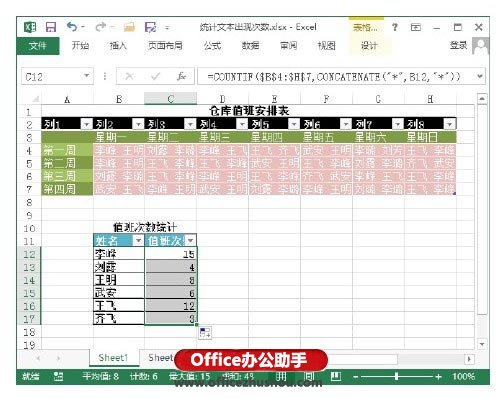The width and height of the screenshot is (502, 398).
Task: Select row 12 header
Action: coord(29,254)
